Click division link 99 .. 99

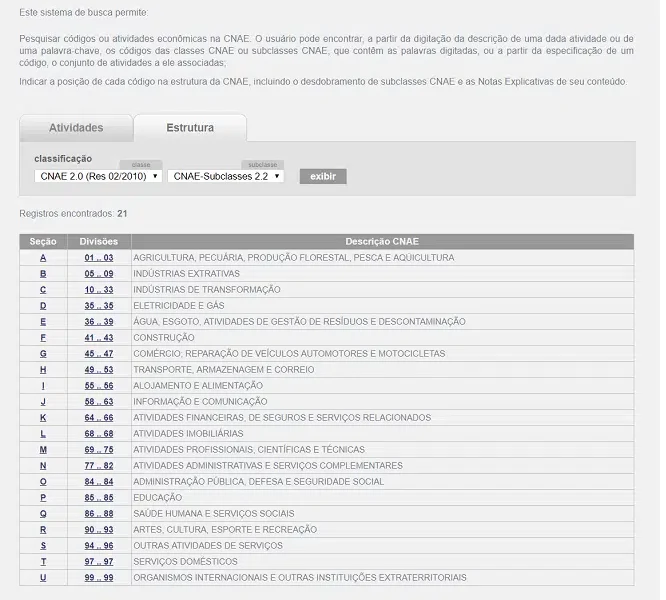(99, 578)
